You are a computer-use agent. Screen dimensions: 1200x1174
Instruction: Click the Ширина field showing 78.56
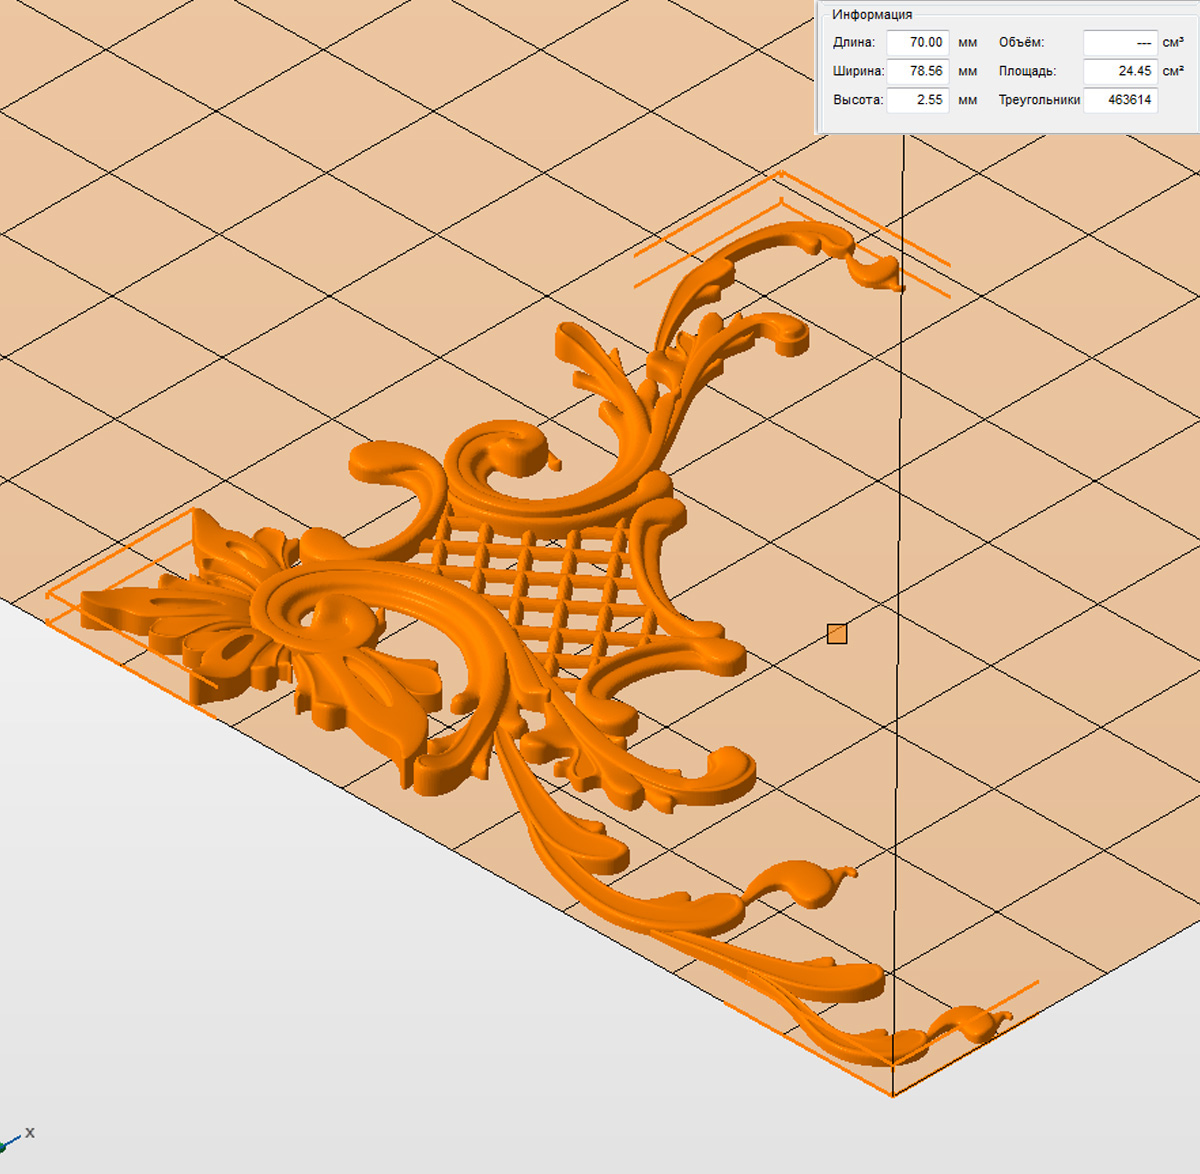point(917,71)
